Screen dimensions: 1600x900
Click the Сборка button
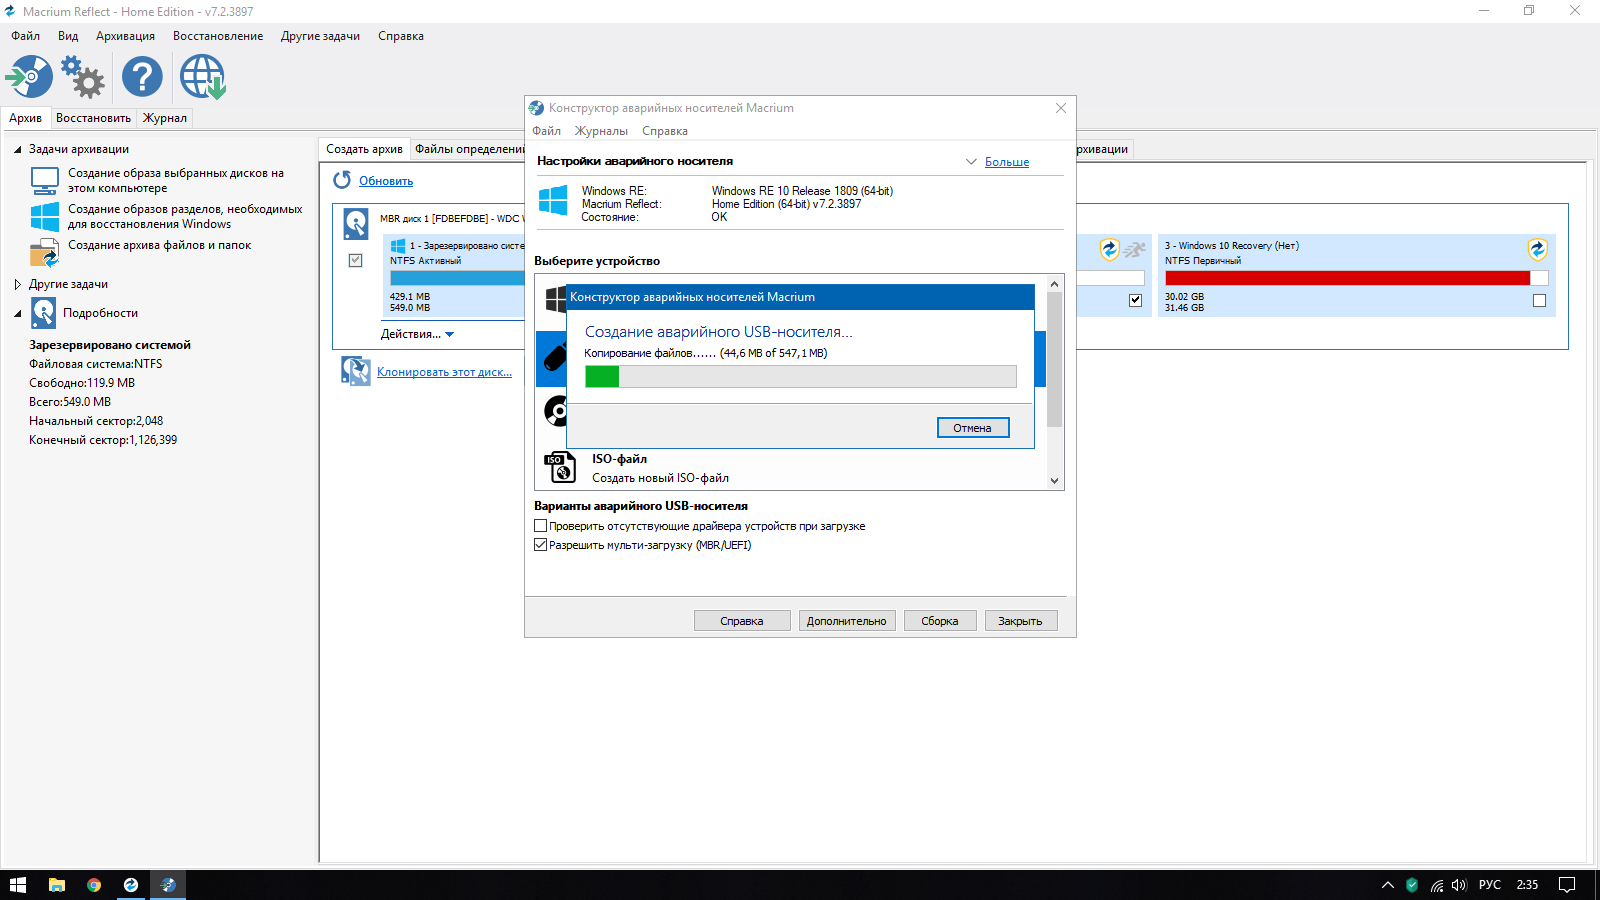(x=940, y=621)
